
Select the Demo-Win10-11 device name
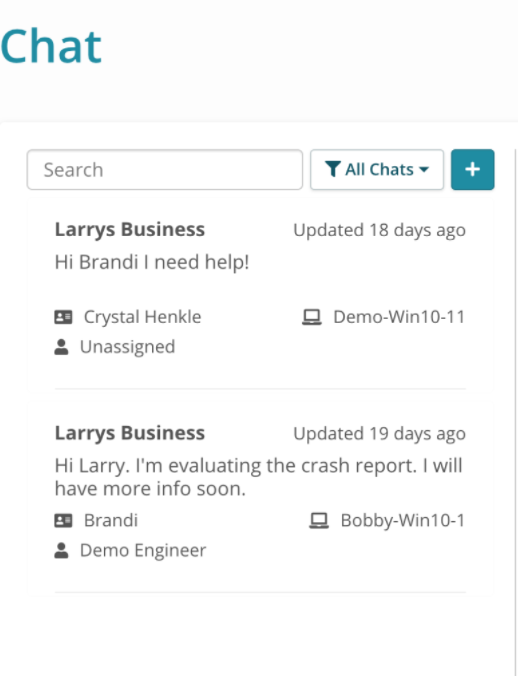[399, 317]
